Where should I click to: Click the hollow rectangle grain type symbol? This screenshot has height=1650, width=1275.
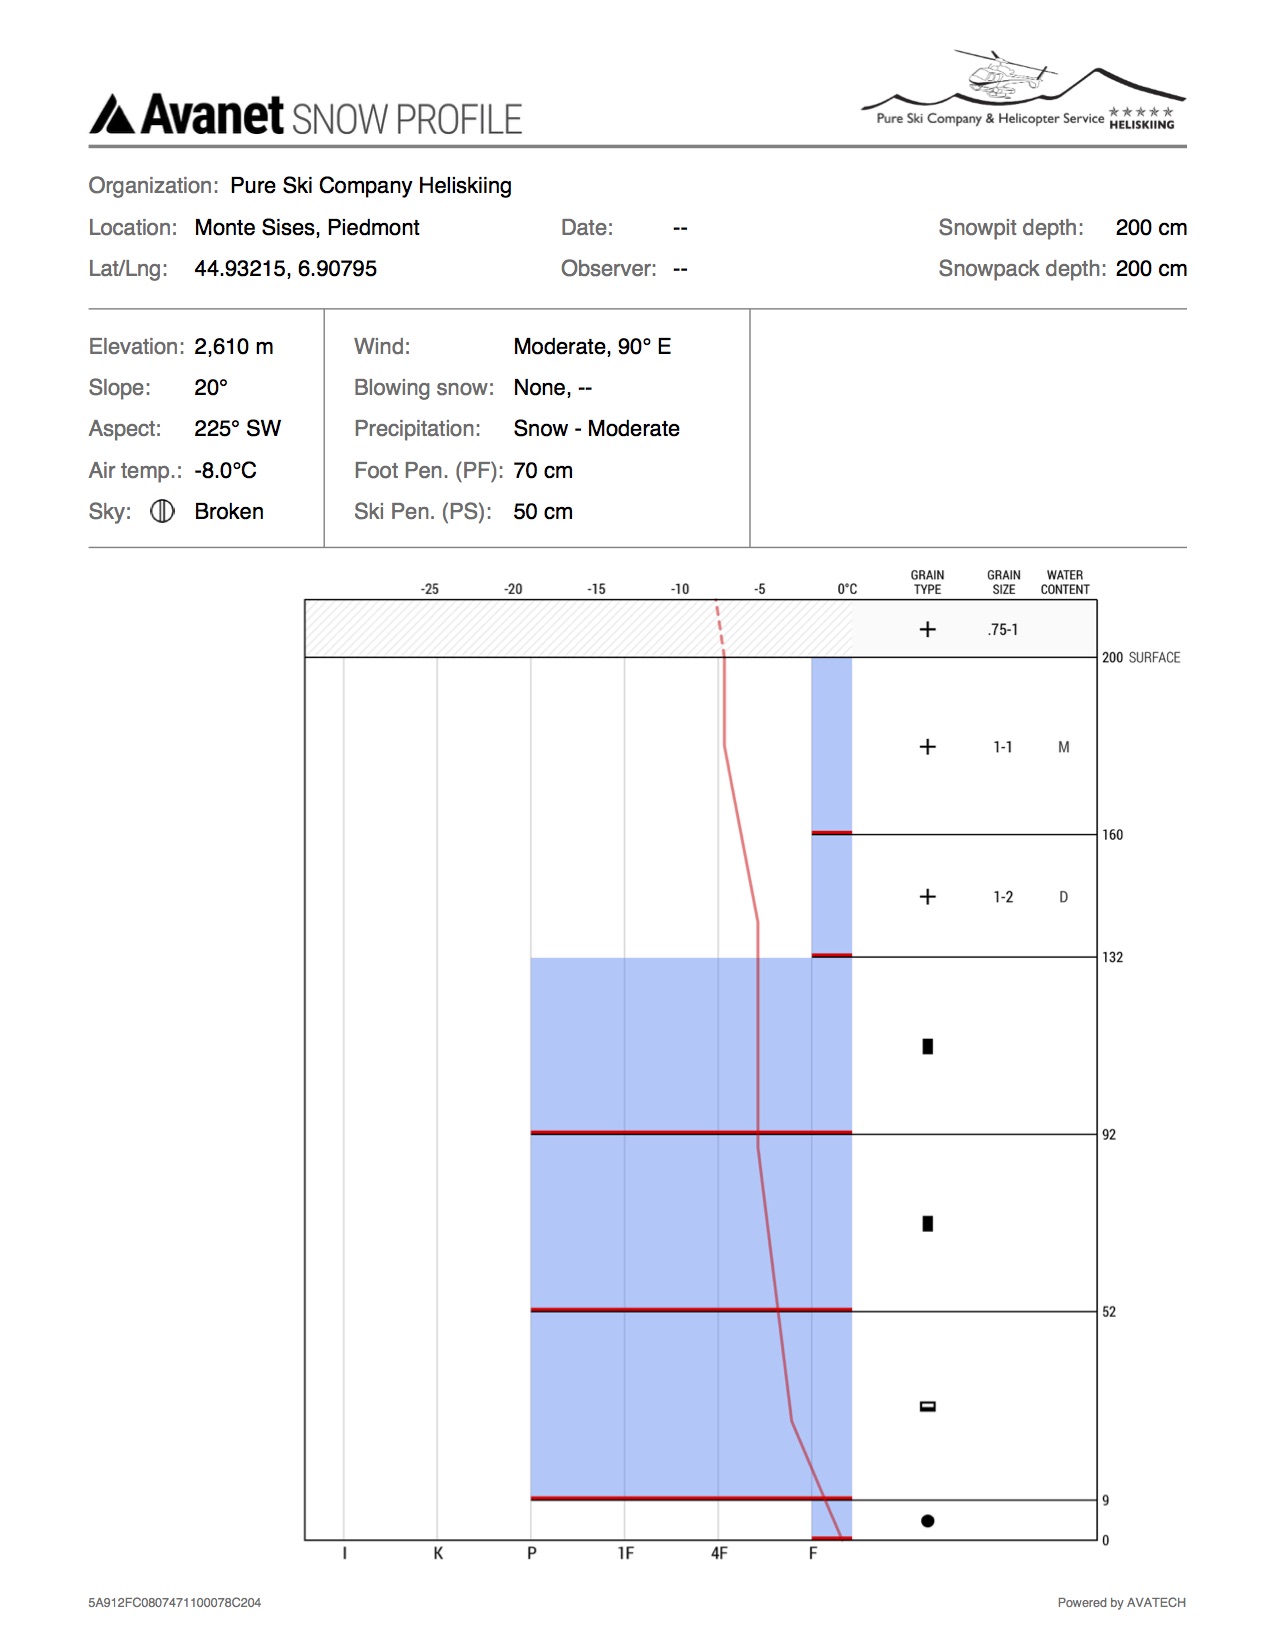tap(927, 1406)
